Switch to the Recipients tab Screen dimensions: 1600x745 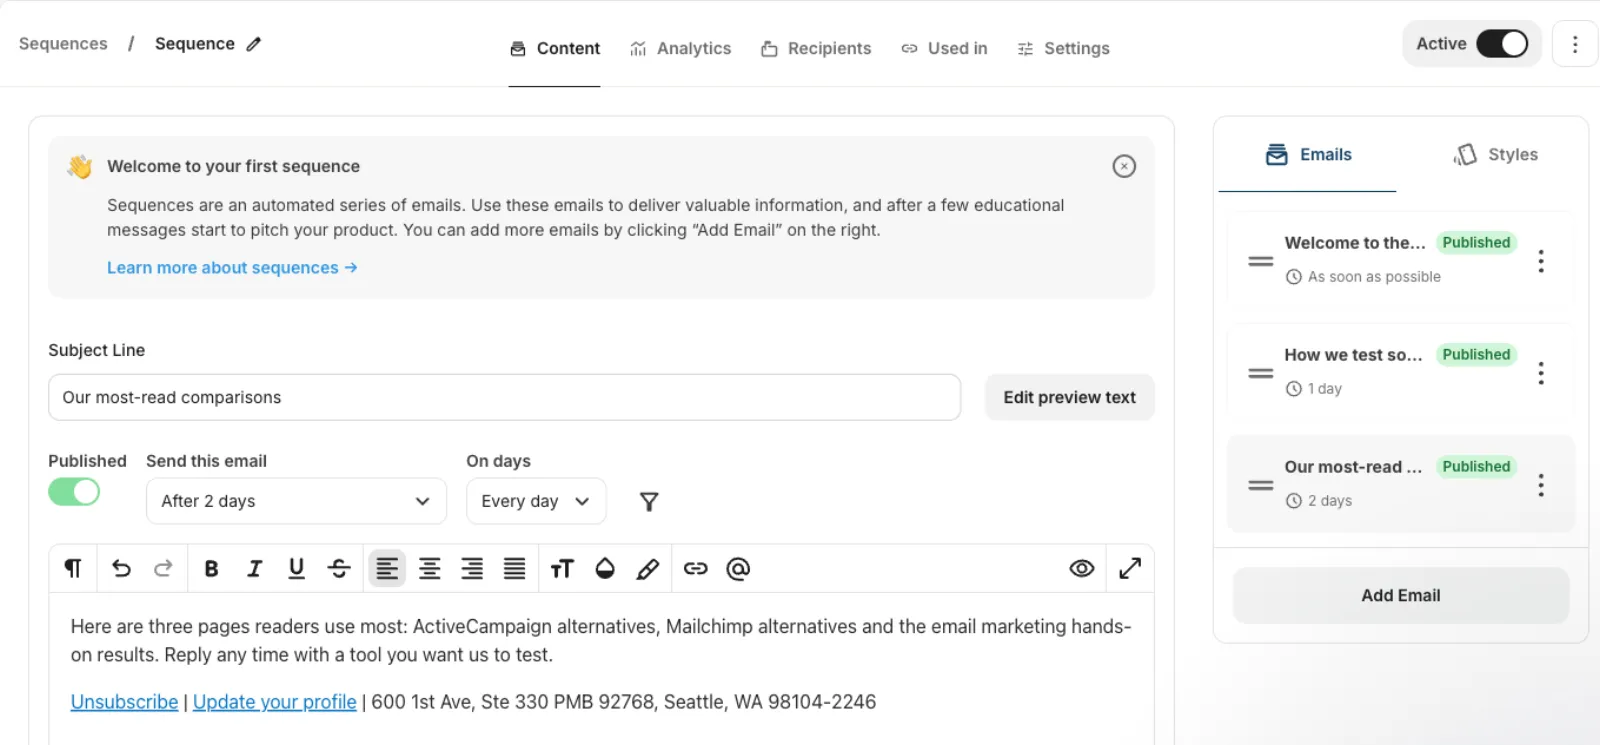pyautogui.click(x=816, y=48)
